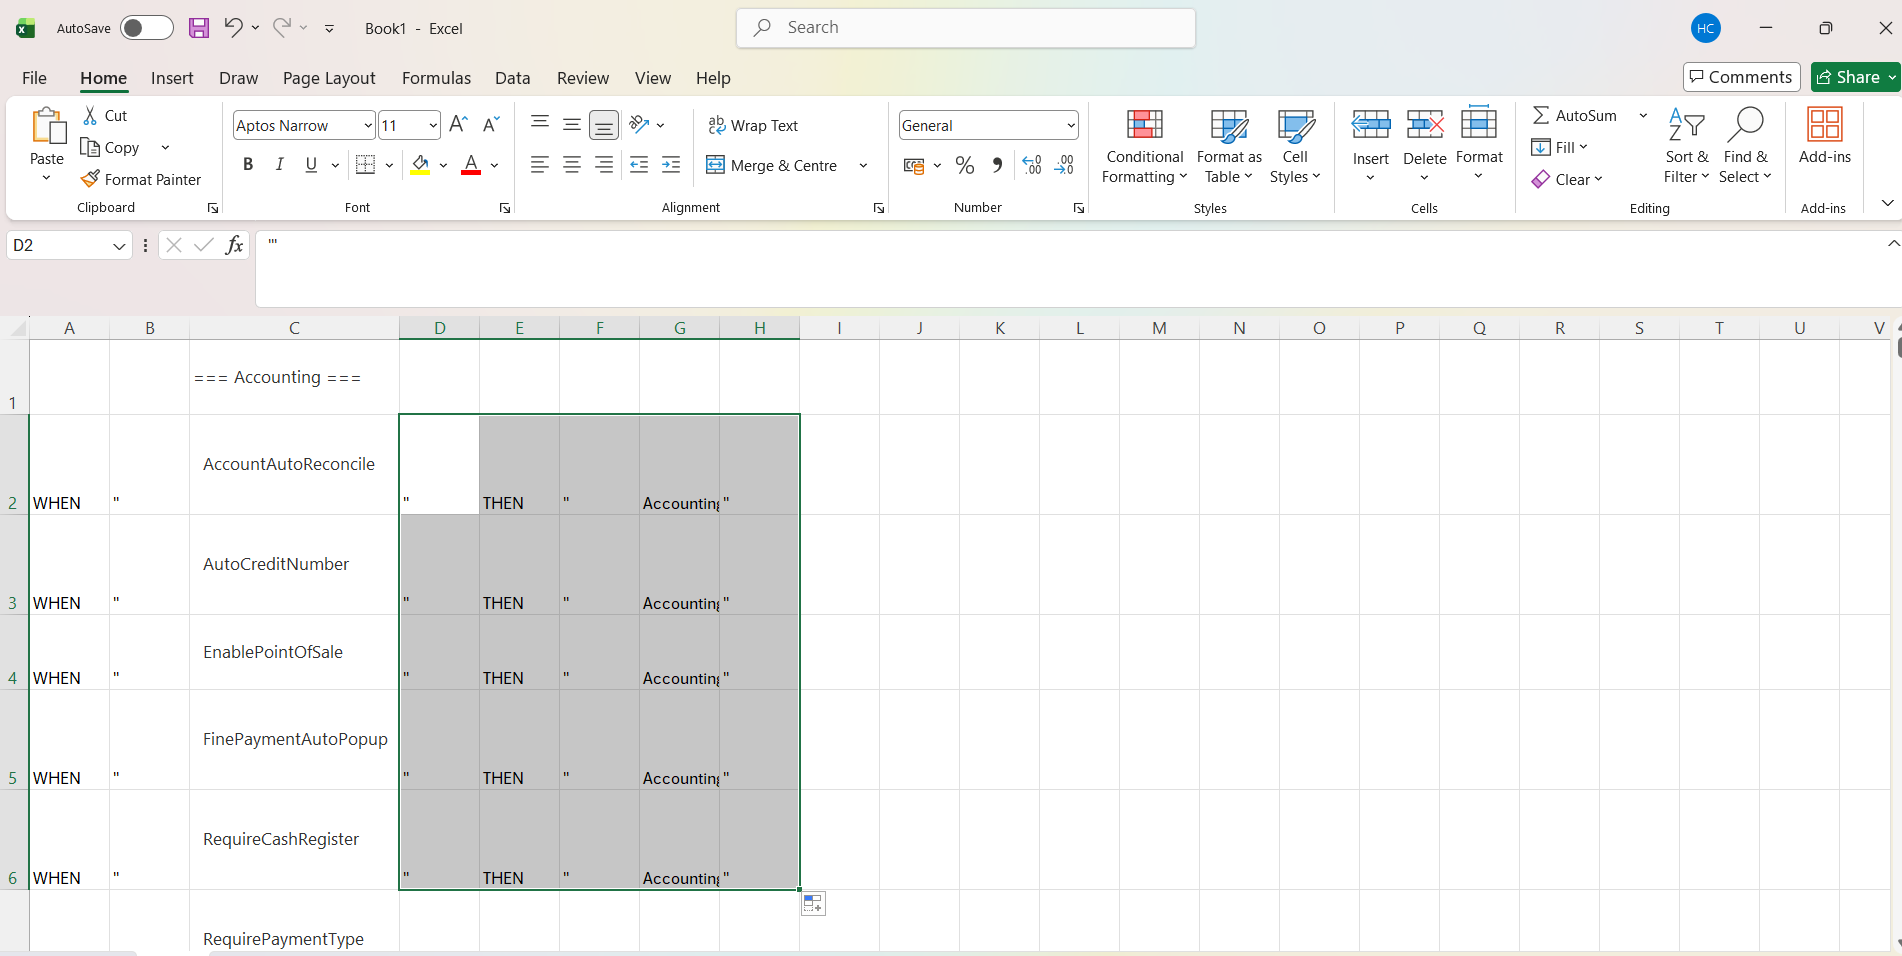
Task: Toggle Wrap Text for selected cells
Action: [753, 125]
